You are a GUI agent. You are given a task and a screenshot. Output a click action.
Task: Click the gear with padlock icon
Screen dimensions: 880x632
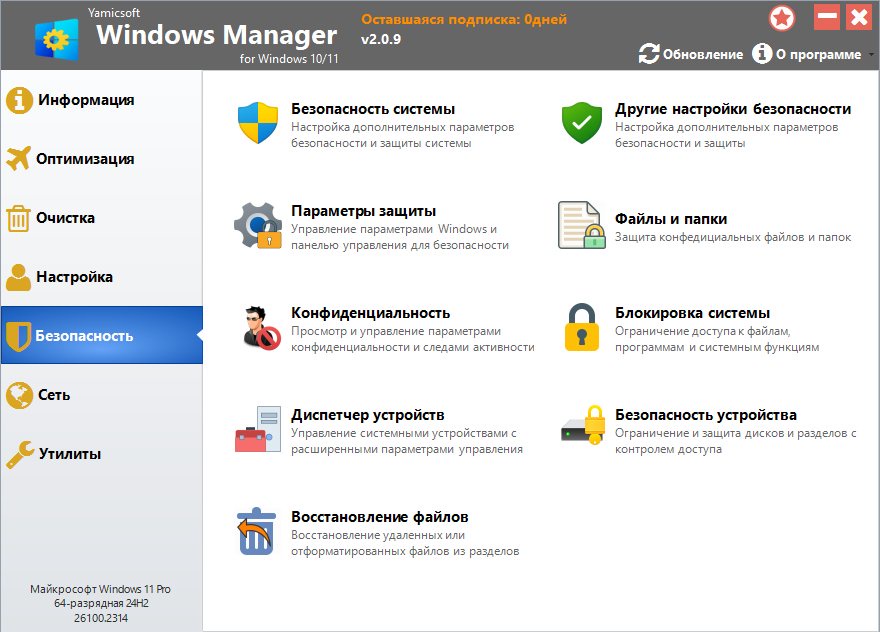257,225
